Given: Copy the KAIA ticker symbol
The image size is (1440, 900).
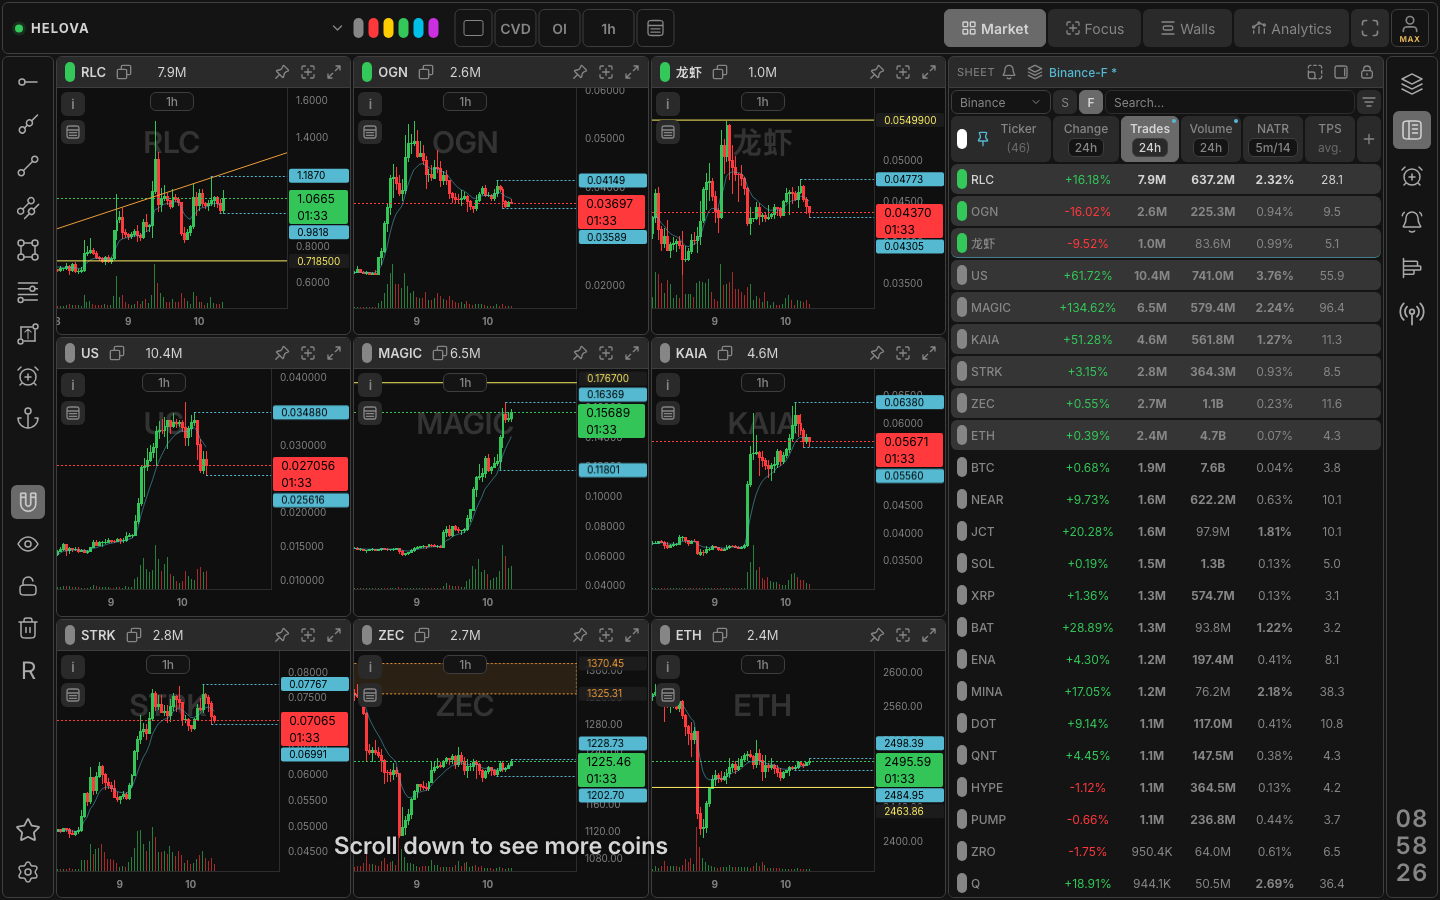Looking at the screenshot, I should pos(725,353).
